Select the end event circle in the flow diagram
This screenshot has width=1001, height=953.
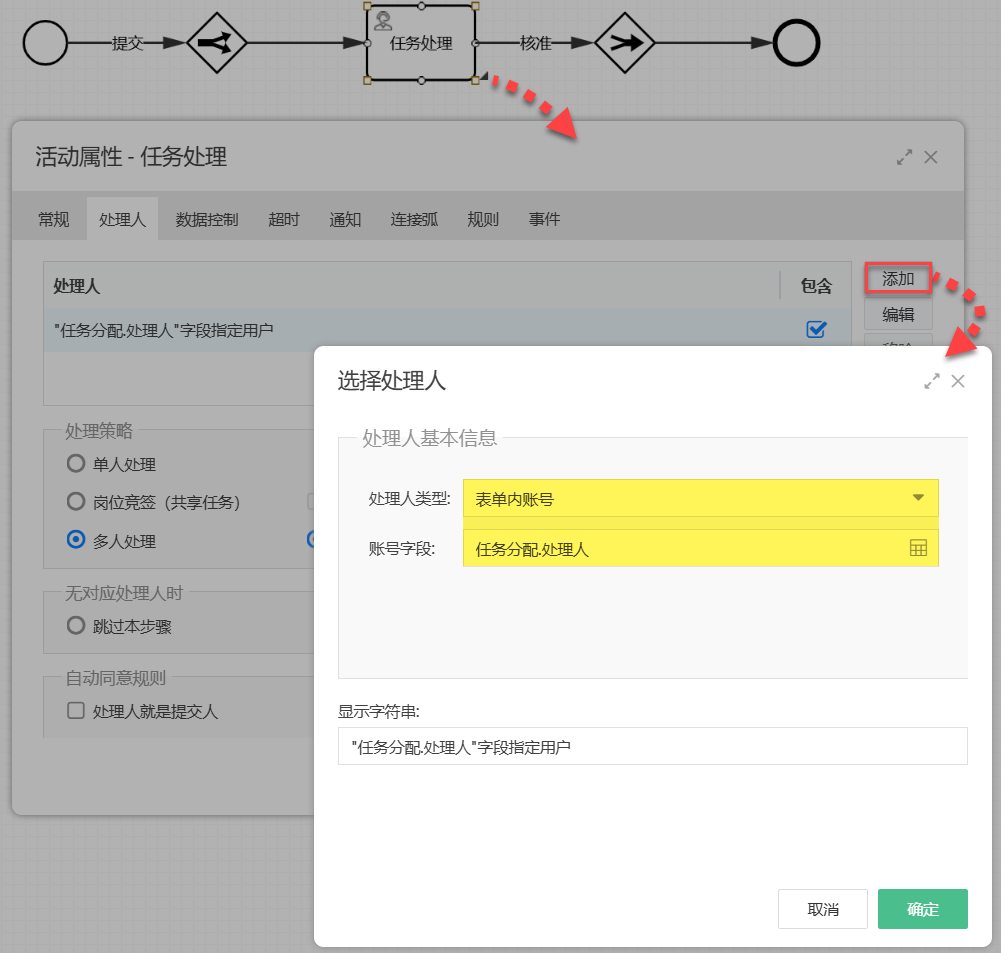coord(798,43)
